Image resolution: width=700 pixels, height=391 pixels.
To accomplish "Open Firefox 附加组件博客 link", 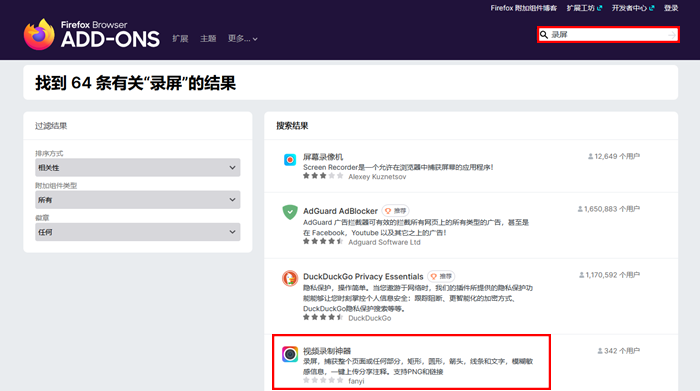I will click(x=524, y=8).
